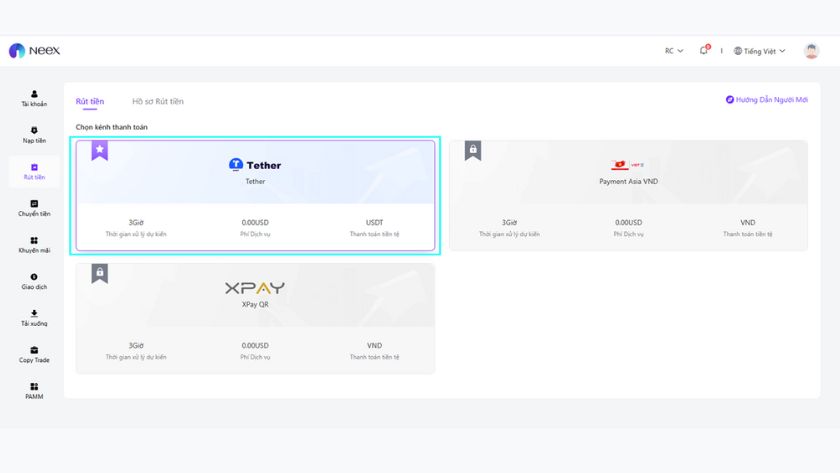This screenshot has width=840, height=473.
Task: Click the Payment Asia VND logo
Action: [x=628, y=165]
